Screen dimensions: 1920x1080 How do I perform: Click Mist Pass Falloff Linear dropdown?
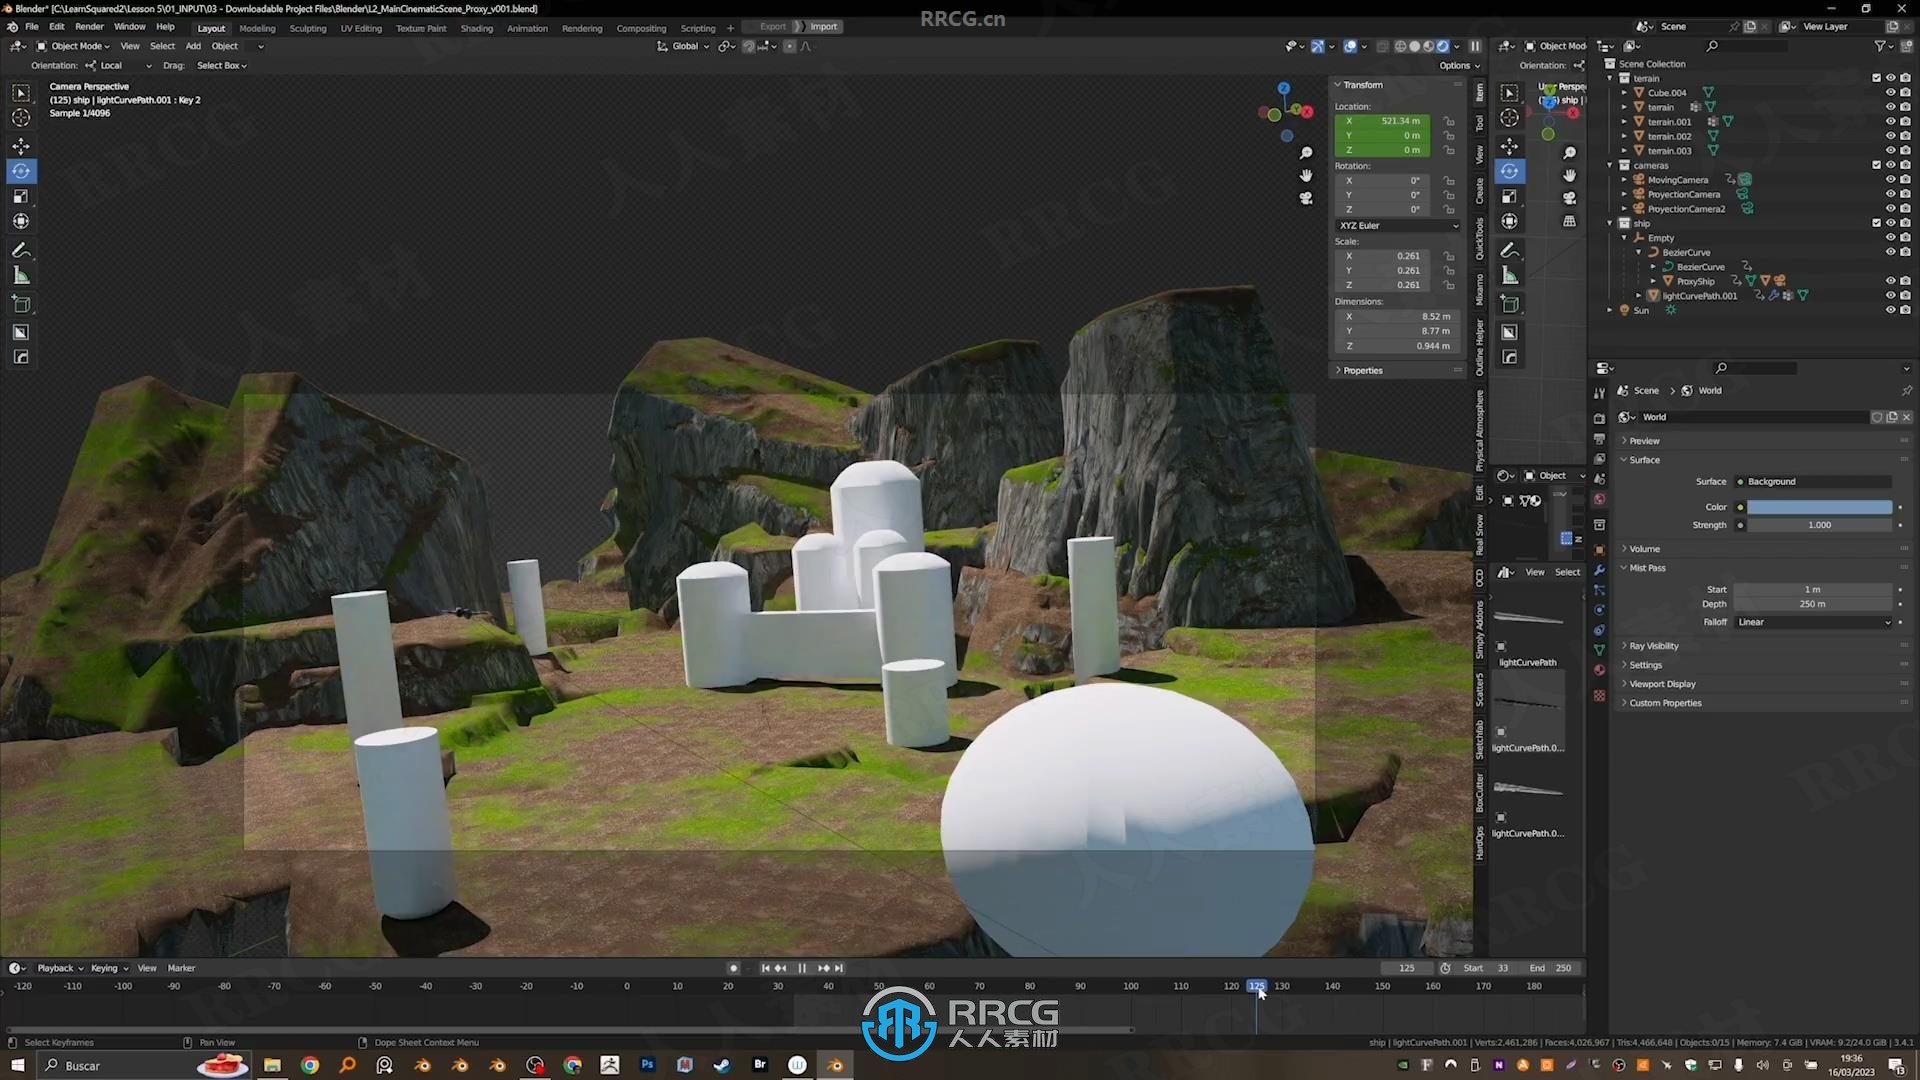(1813, 621)
